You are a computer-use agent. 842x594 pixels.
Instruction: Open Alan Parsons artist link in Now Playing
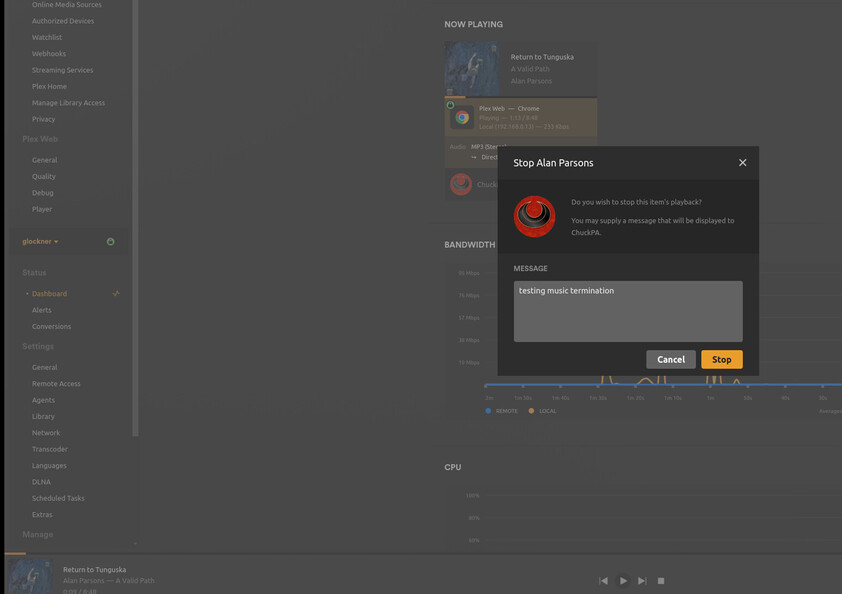pyautogui.click(x=531, y=81)
